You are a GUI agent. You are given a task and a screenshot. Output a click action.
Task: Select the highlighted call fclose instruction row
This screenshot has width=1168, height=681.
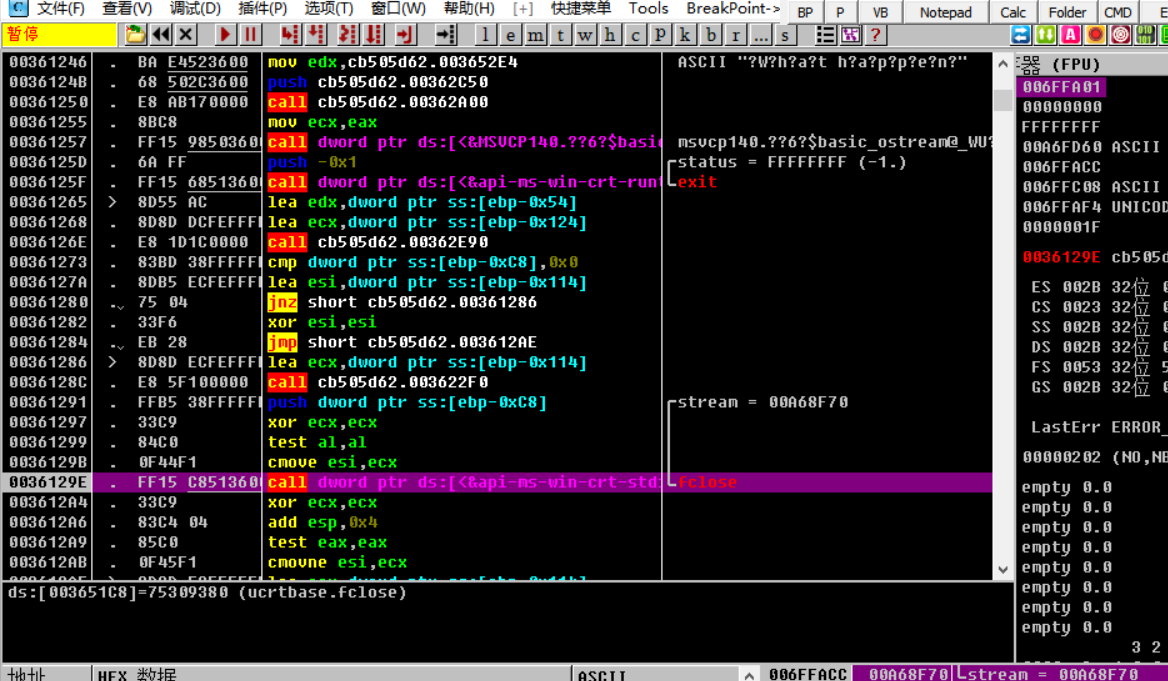(500, 482)
